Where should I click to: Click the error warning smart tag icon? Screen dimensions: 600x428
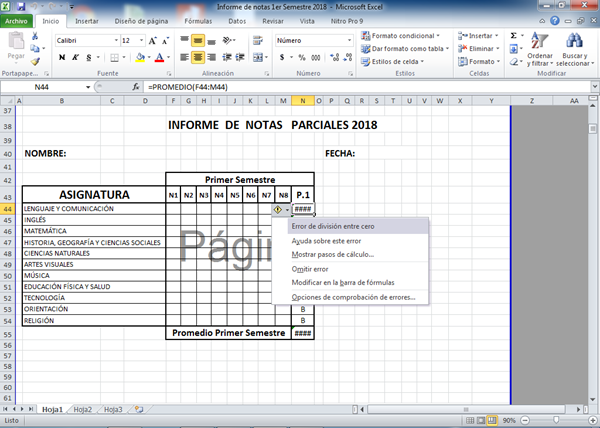[x=277, y=210]
